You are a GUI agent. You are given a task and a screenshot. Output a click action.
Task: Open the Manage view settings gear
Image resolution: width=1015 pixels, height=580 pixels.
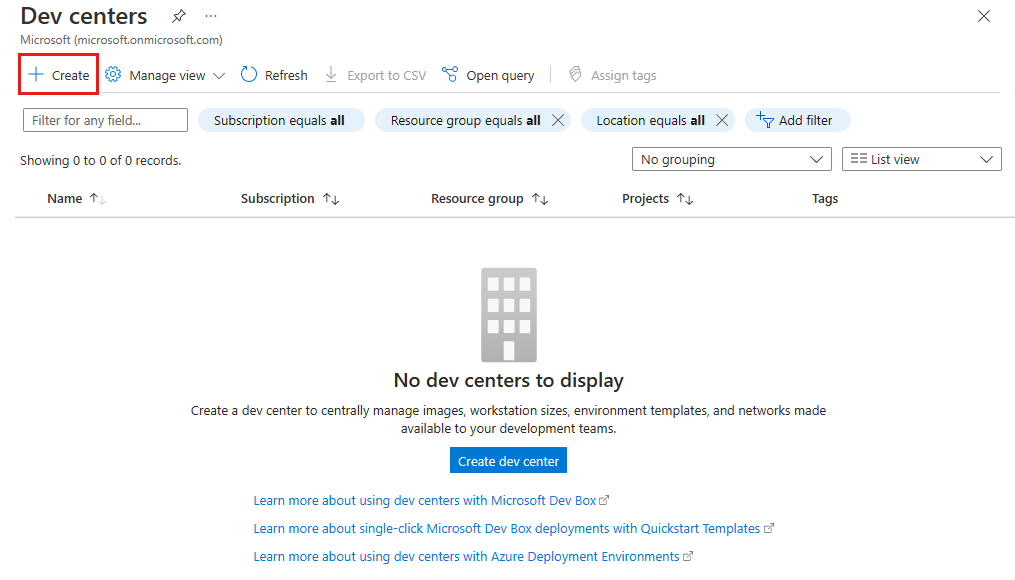tap(113, 74)
